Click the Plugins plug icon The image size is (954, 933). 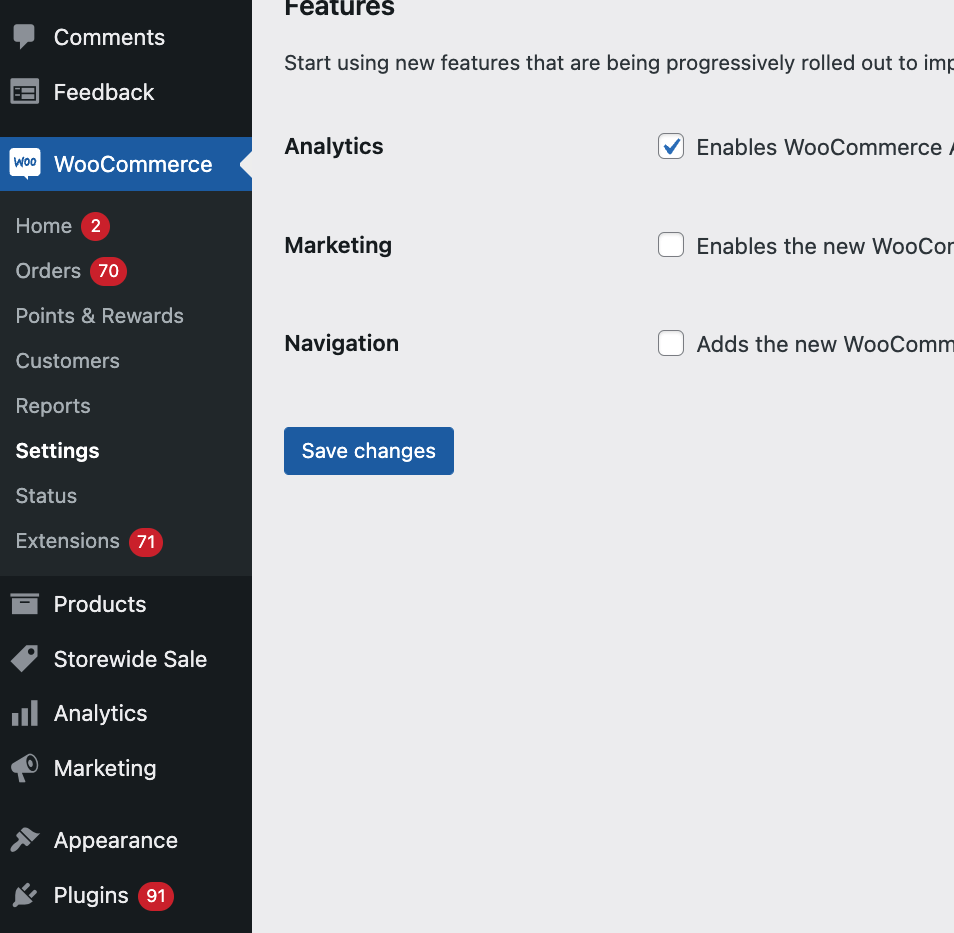coord(24,895)
